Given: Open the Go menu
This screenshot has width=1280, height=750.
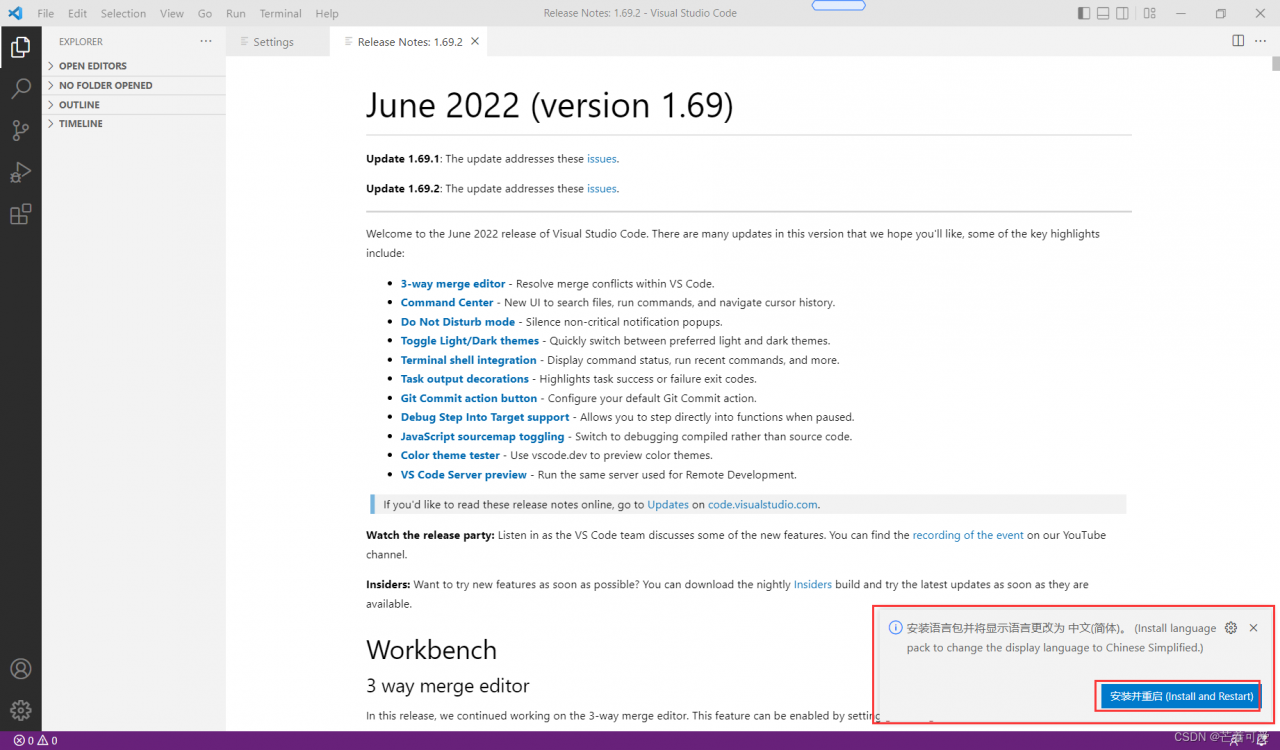Looking at the screenshot, I should [205, 14].
